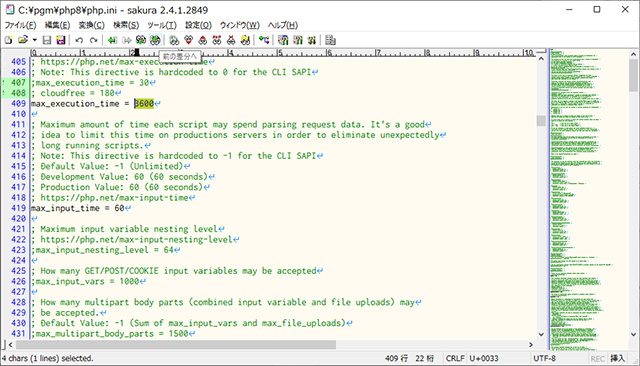Toggle the 挿入 insert mode indicator
The height and width of the screenshot is (366, 640).
click(x=618, y=359)
